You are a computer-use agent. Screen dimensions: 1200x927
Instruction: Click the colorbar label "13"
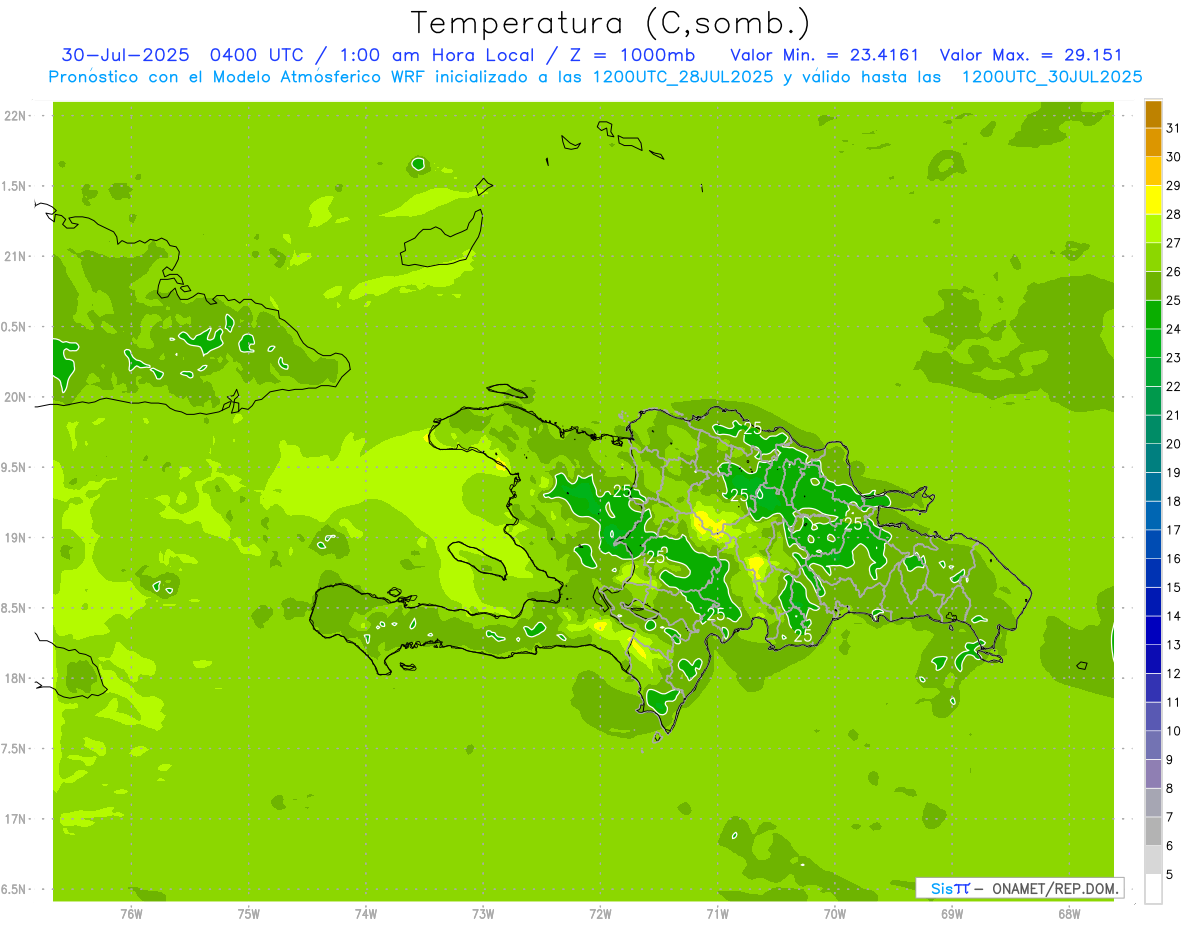coord(1173,645)
